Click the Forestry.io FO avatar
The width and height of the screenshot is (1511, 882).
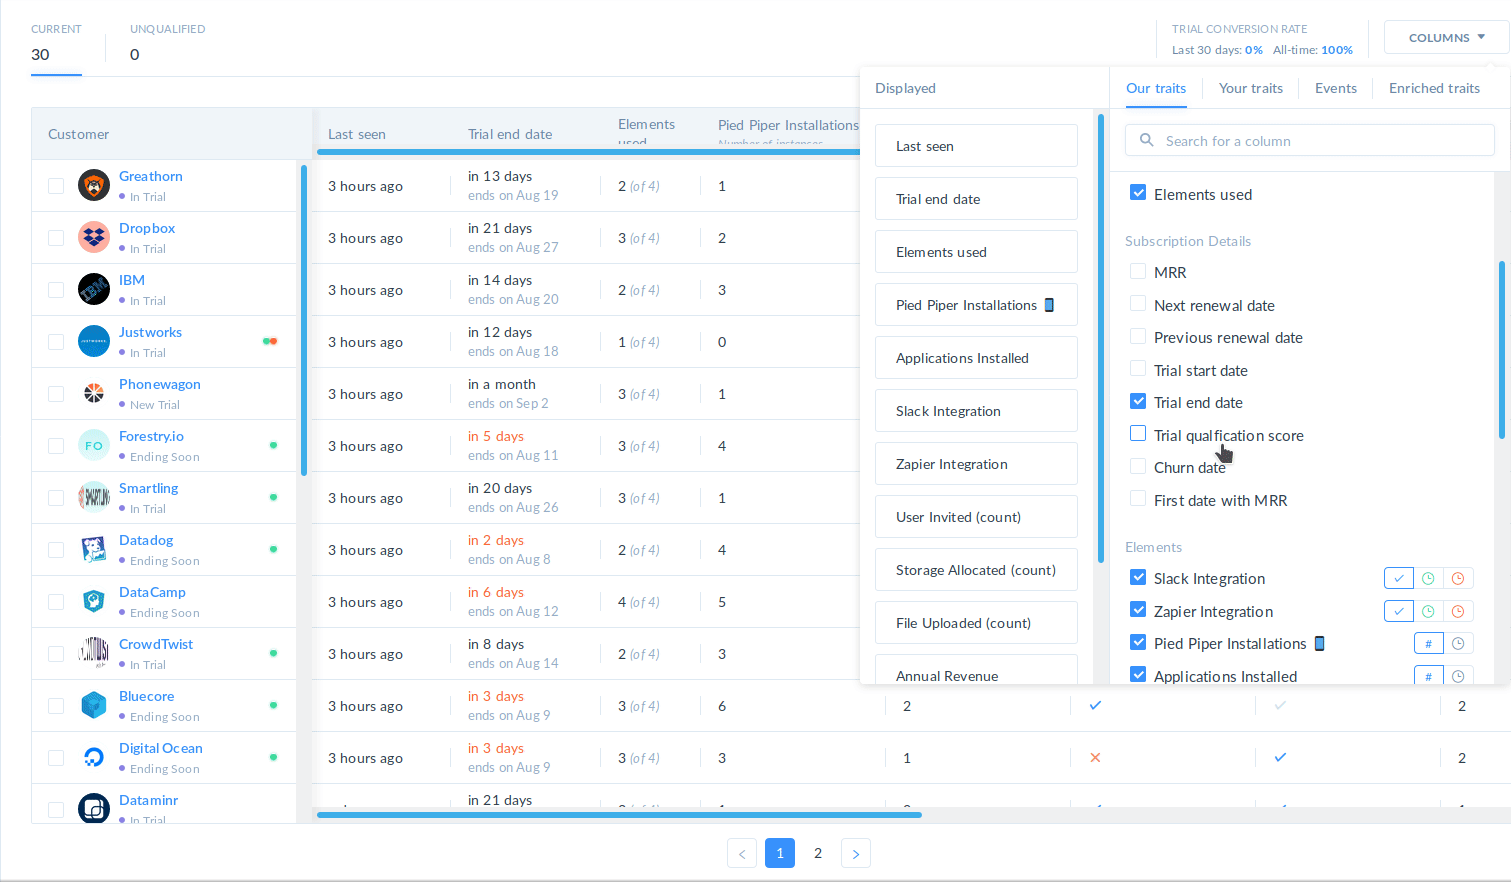point(94,445)
